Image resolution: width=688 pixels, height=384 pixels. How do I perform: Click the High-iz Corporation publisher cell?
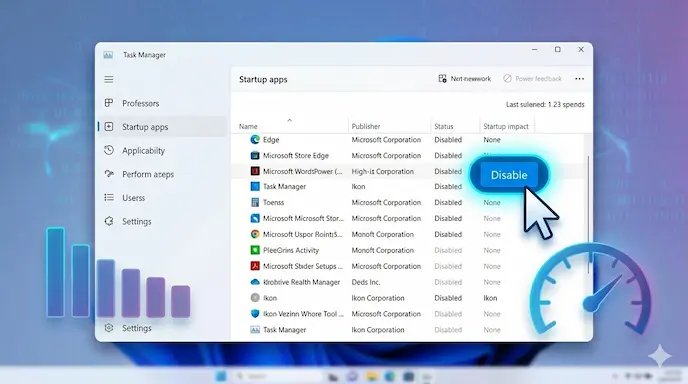tap(383, 171)
